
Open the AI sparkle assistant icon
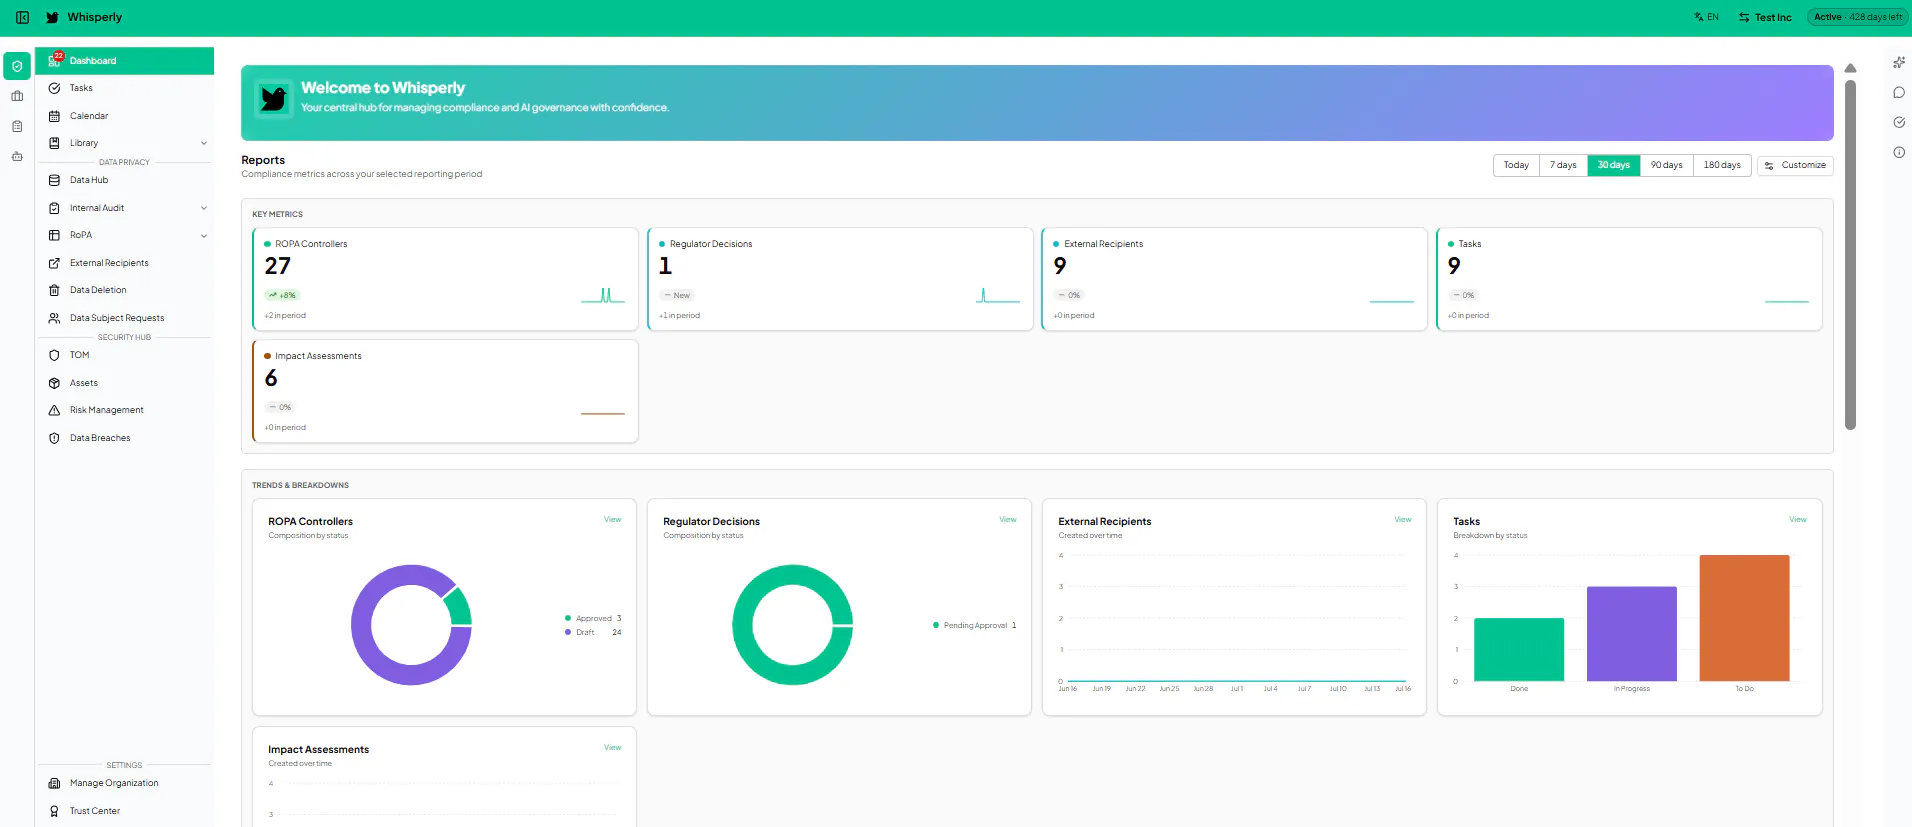pyautogui.click(x=1899, y=62)
